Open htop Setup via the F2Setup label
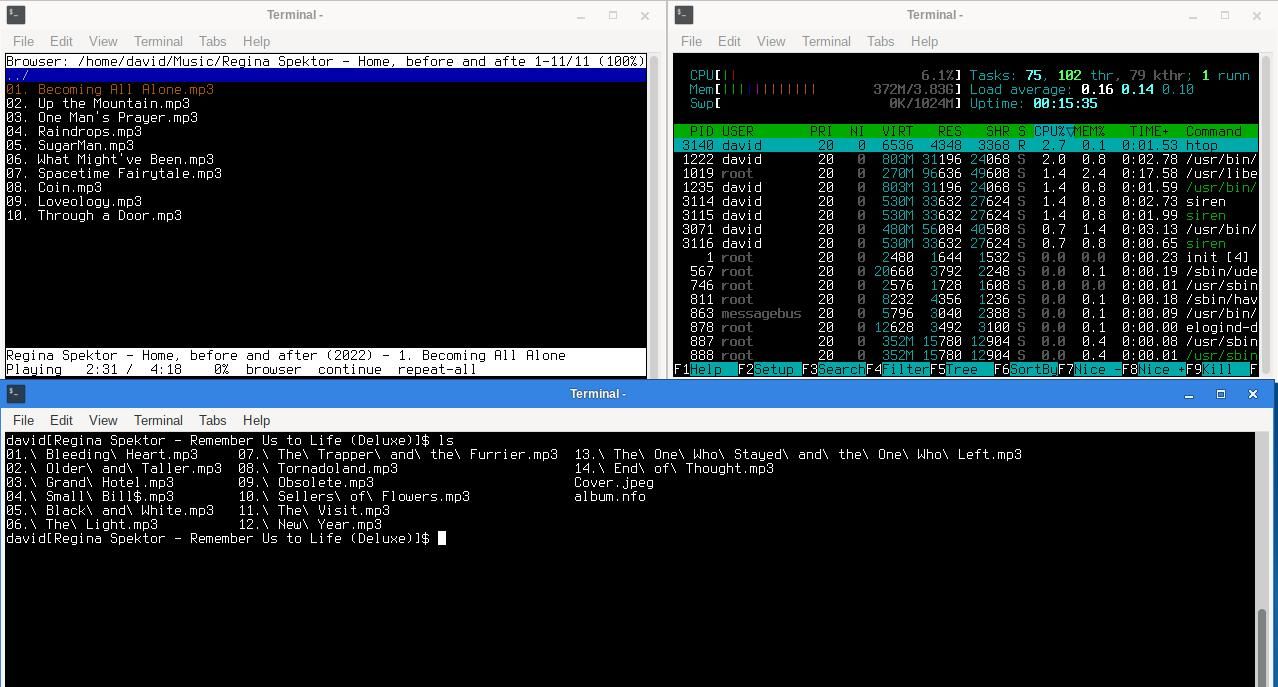The image size is (1278, 687). 768,369
